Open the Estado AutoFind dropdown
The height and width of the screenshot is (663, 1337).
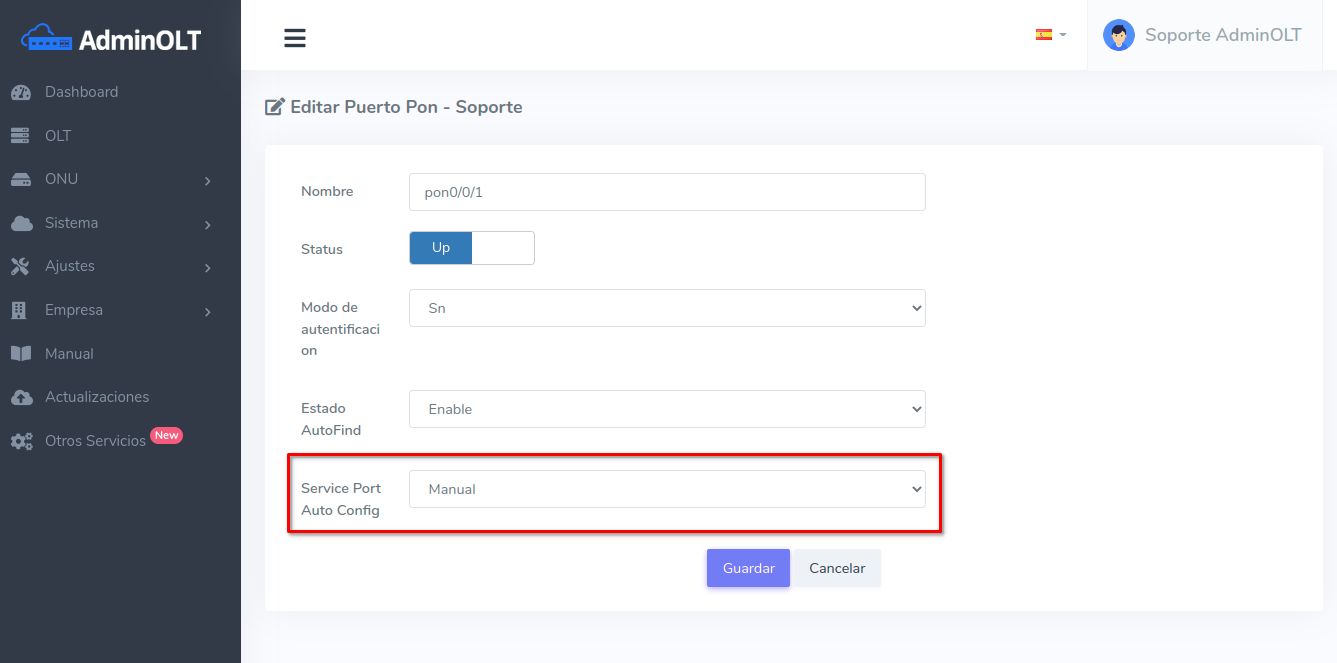click(667, 409)
